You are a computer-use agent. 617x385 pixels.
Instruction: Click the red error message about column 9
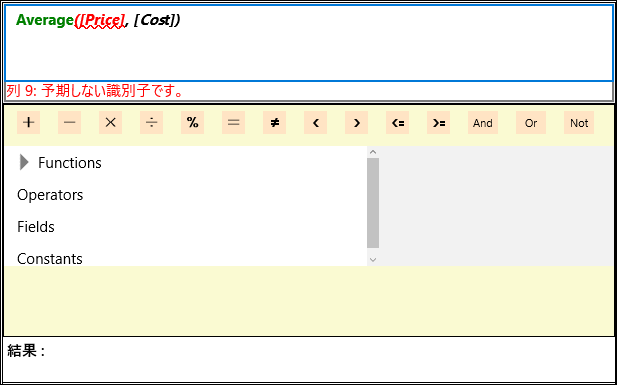pyautogui.click(x=95, y=91)
